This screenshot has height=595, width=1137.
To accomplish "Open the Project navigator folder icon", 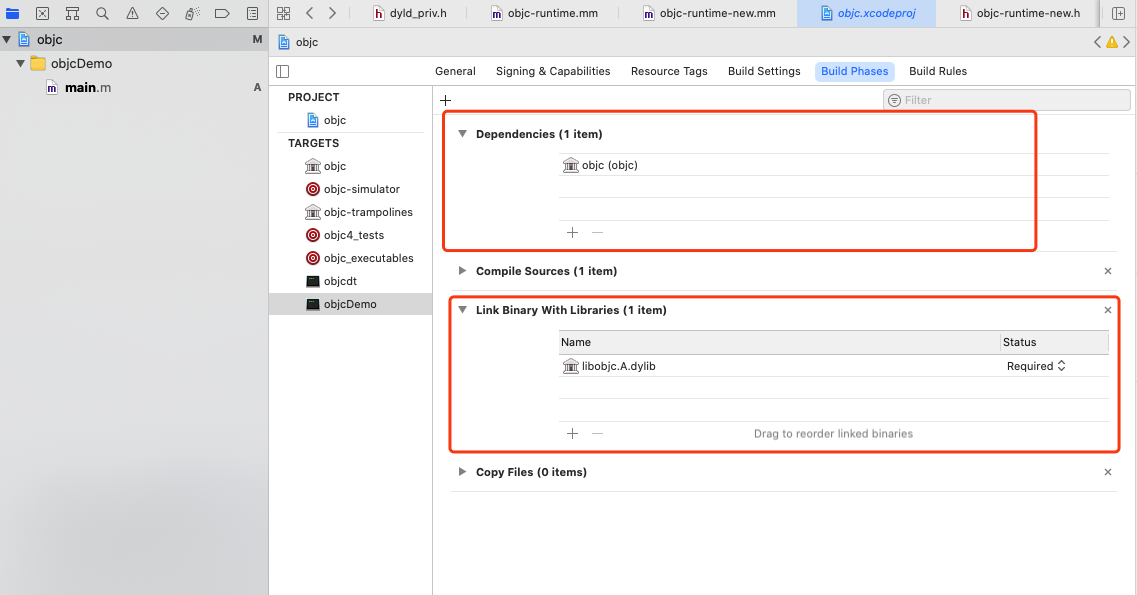I will (12, 13).
